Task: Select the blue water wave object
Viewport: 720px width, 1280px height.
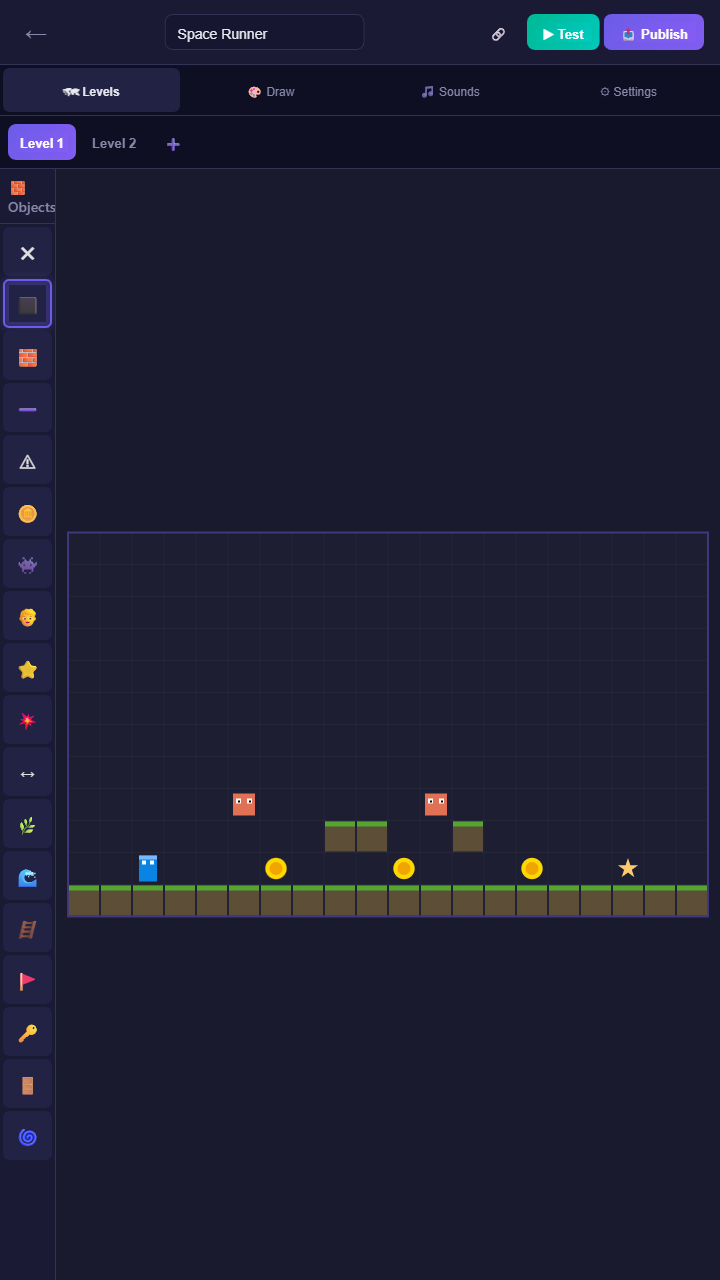Action: [27, 877]
